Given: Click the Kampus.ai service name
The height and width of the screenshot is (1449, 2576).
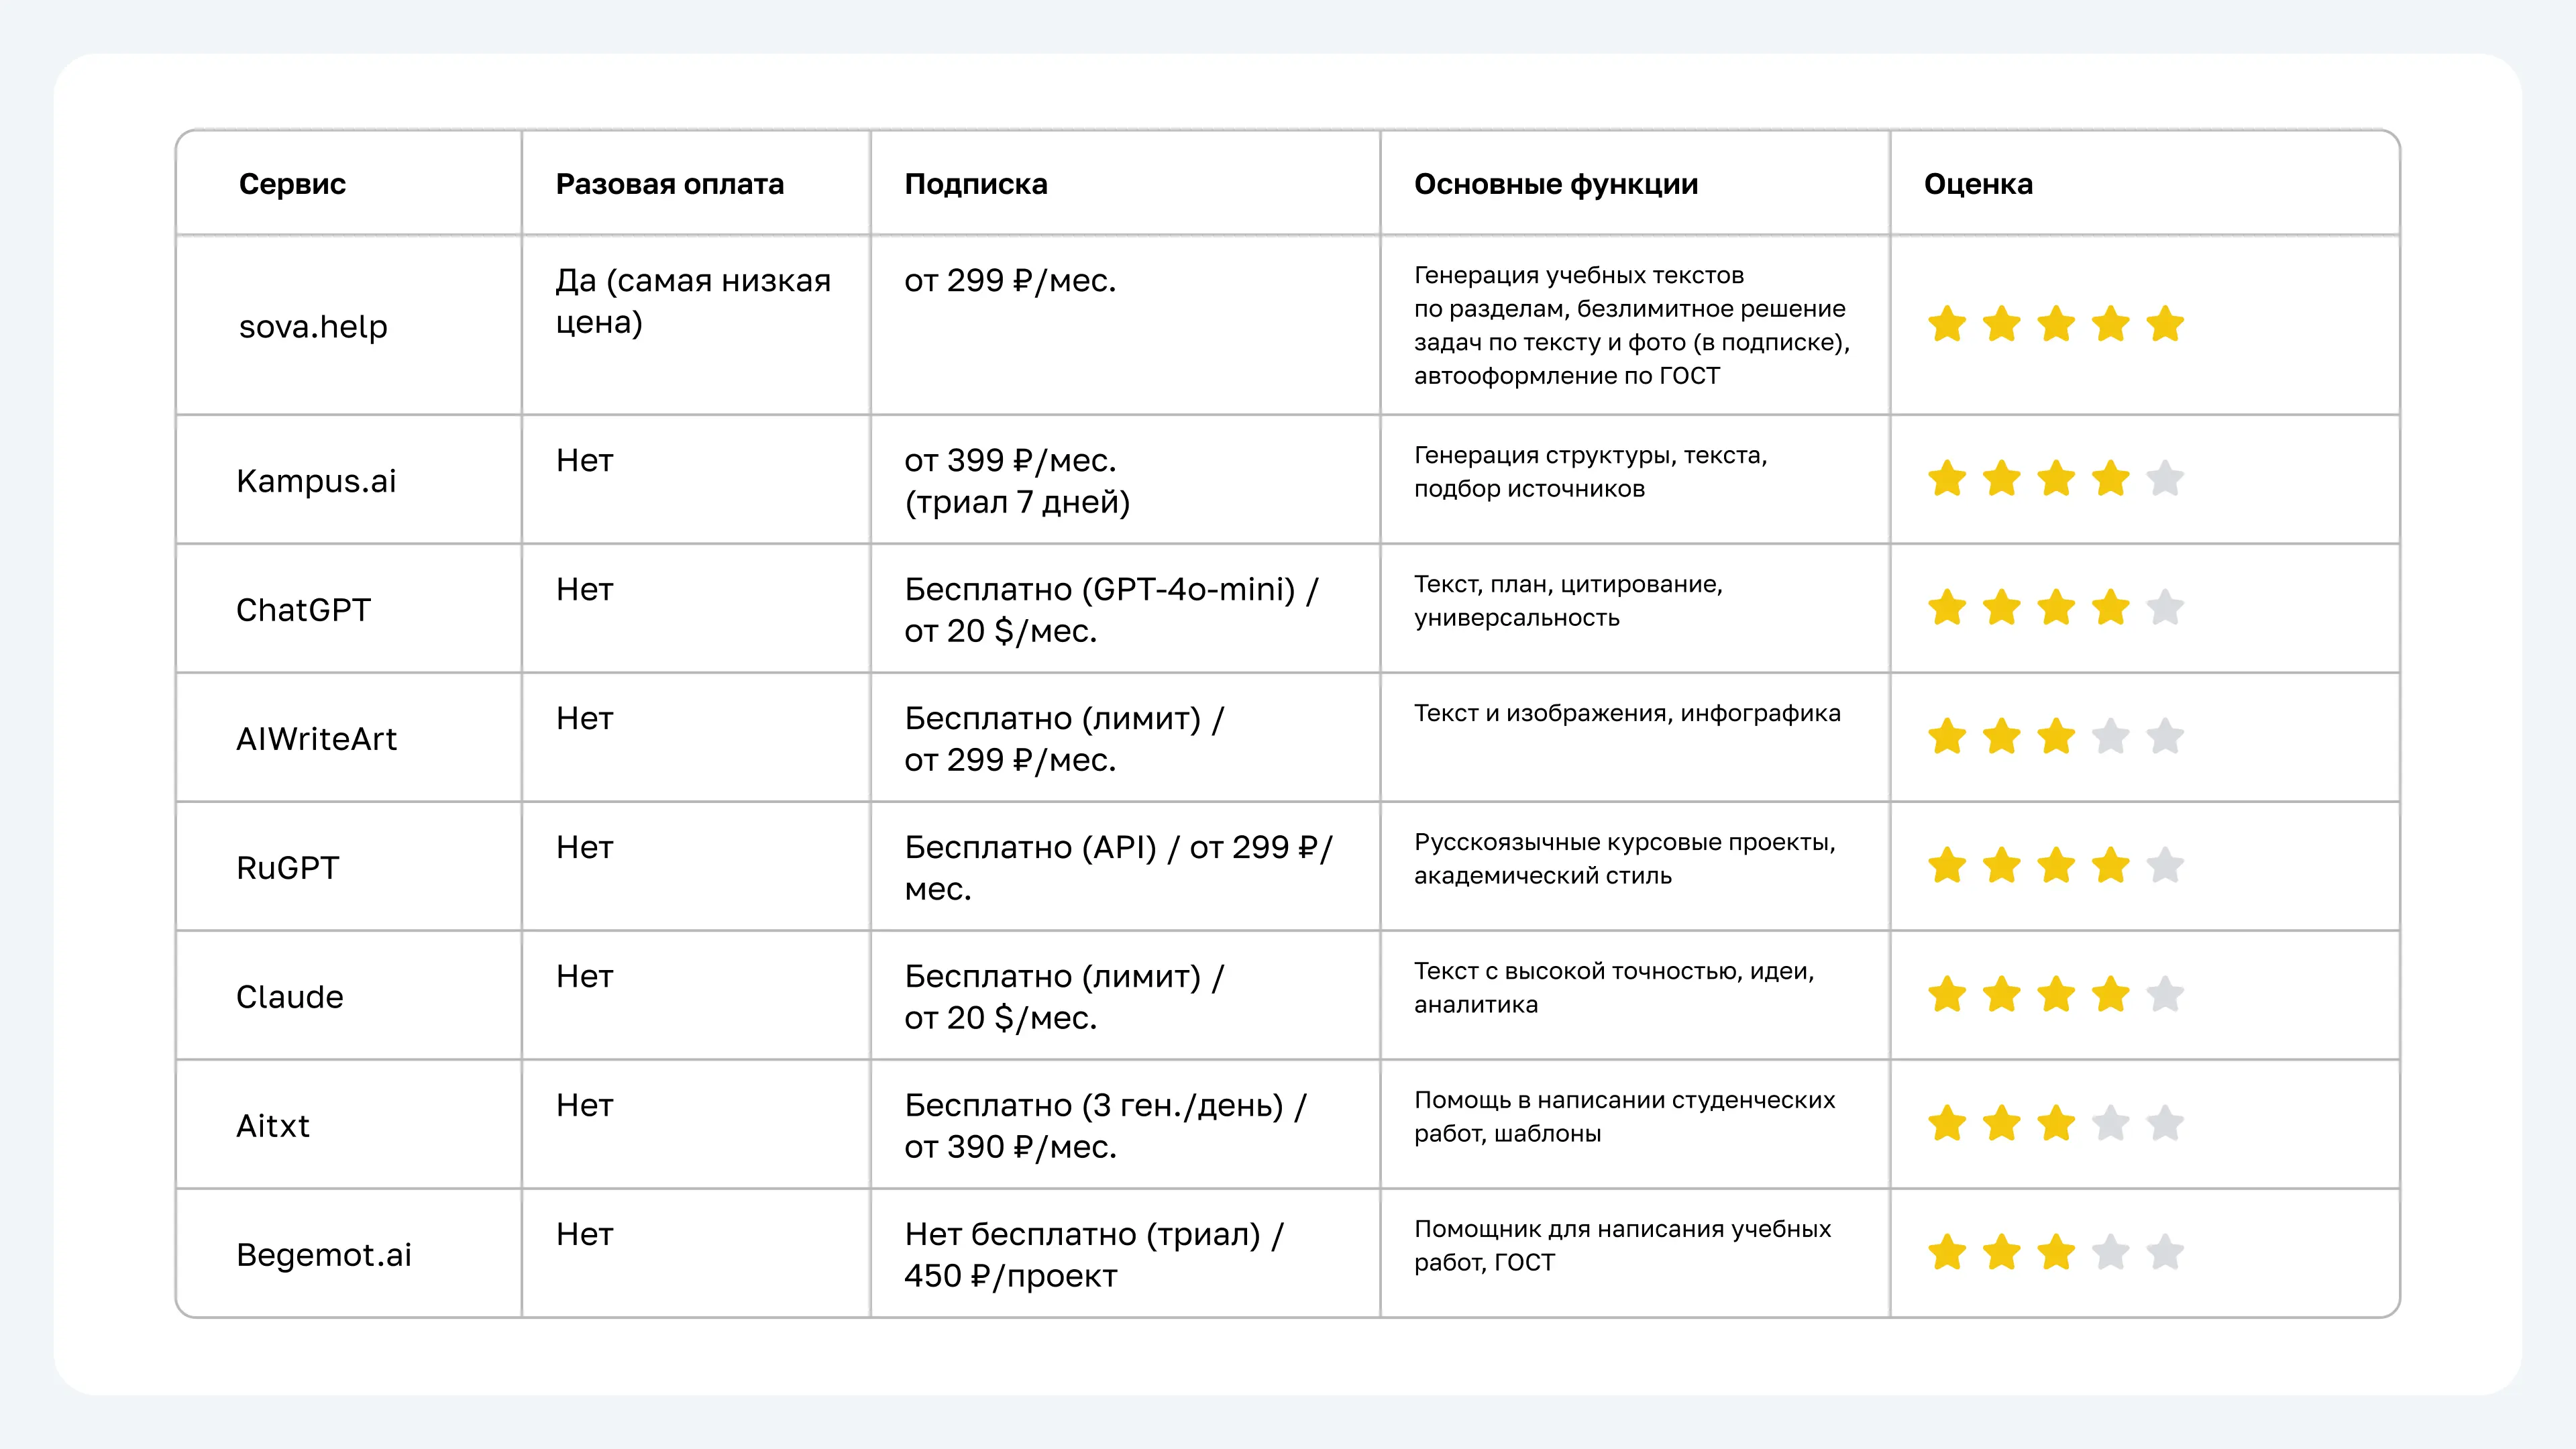Looking at the screenshot, I should (316, 481).
